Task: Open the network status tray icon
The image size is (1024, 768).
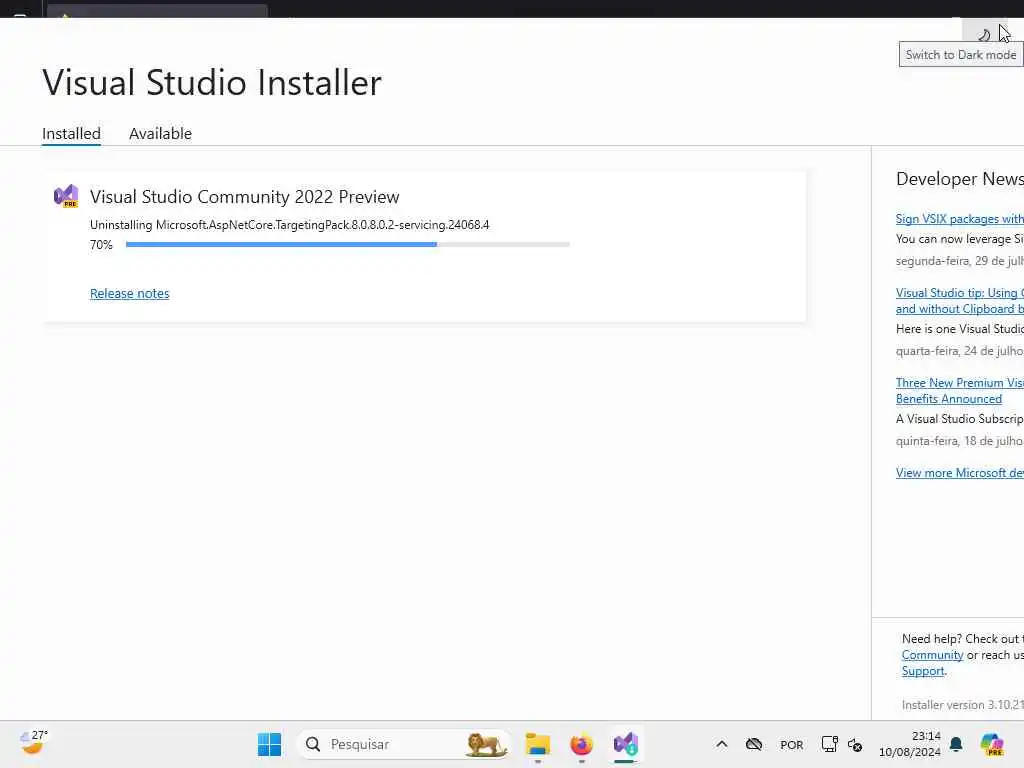Action: click(x=829, y=744)
